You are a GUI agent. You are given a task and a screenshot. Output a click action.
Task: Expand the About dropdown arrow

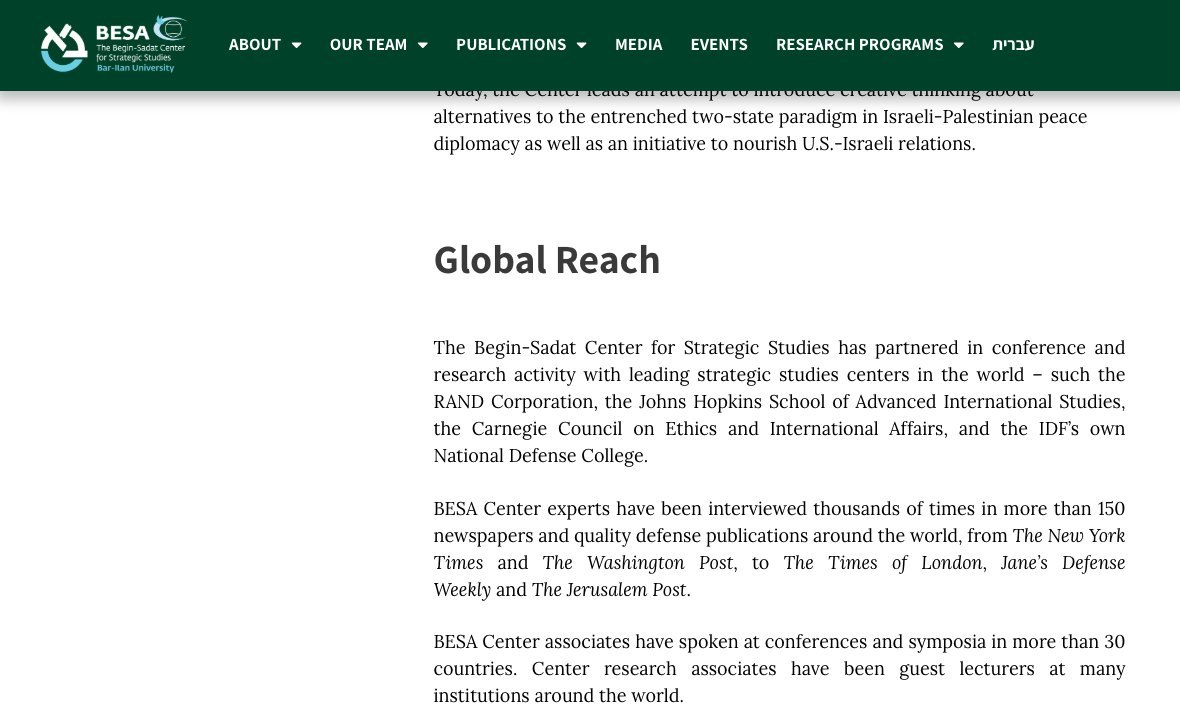point(297,45)
